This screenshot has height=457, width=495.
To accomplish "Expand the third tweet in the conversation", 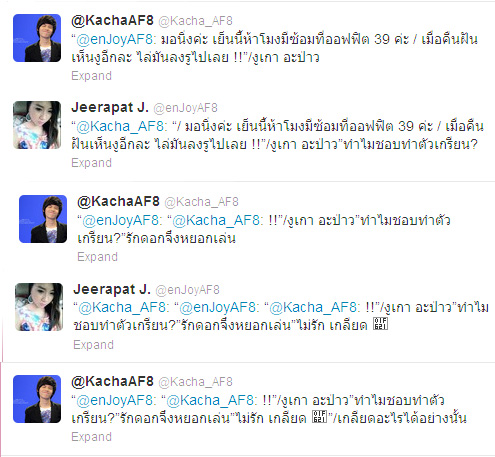I will pos(97,257).
